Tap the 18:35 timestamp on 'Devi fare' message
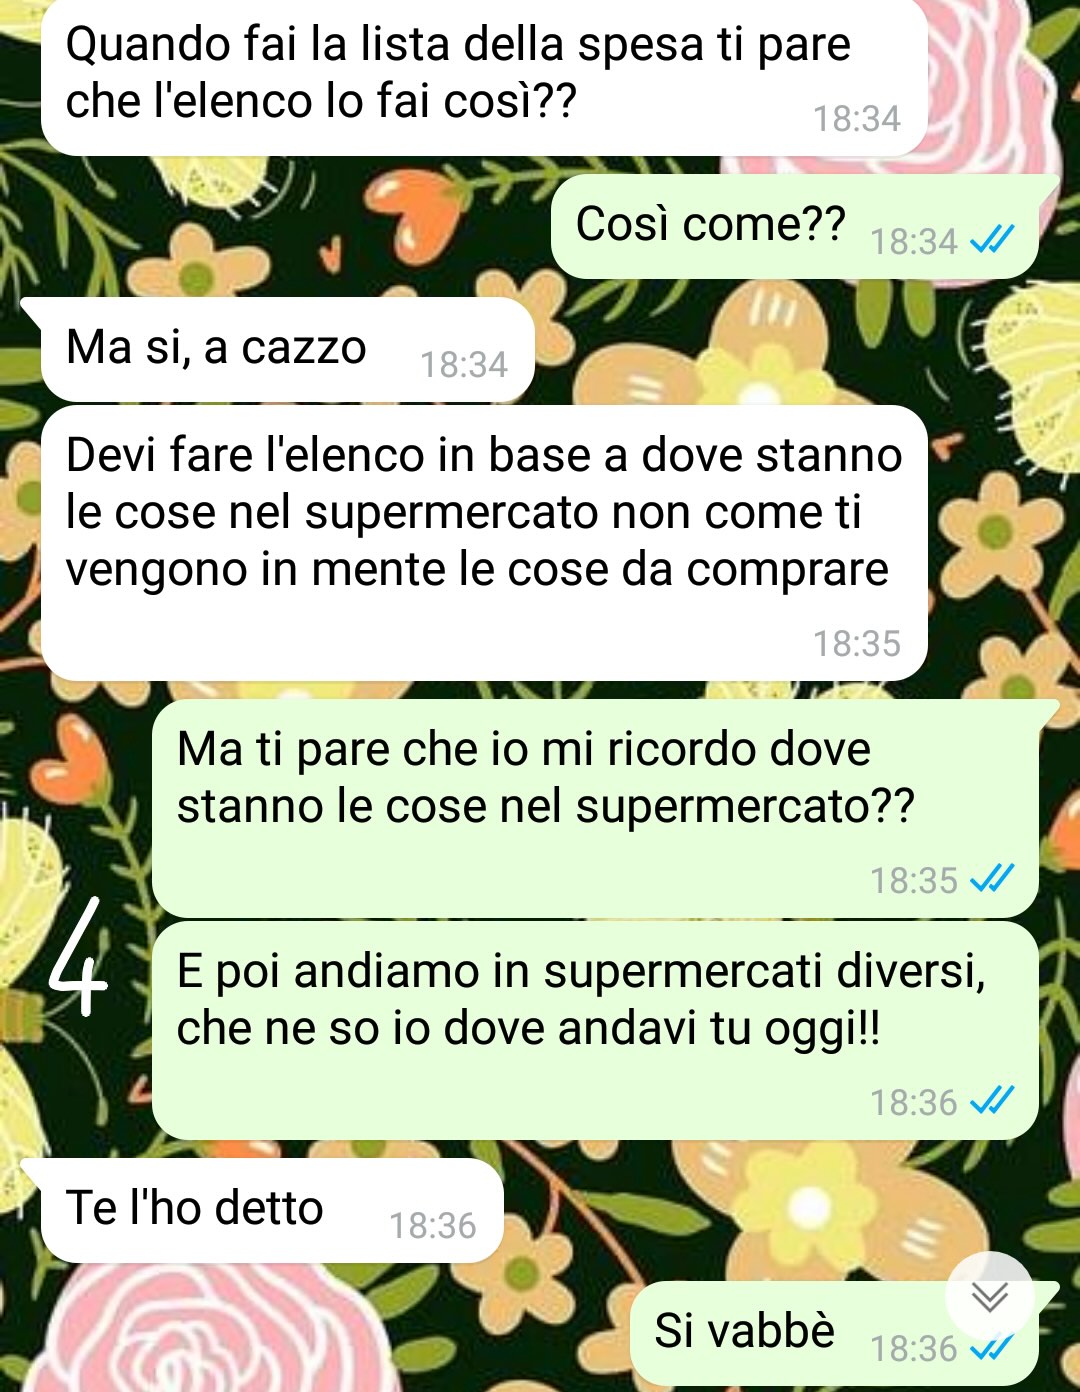 coord(856,643)
